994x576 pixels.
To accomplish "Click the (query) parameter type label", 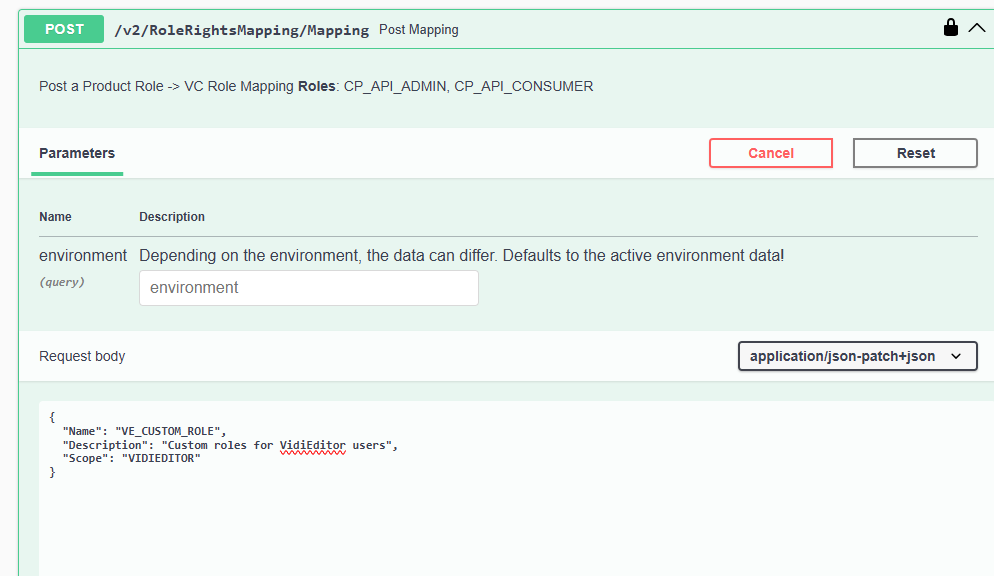I will (x=62, y=282).
